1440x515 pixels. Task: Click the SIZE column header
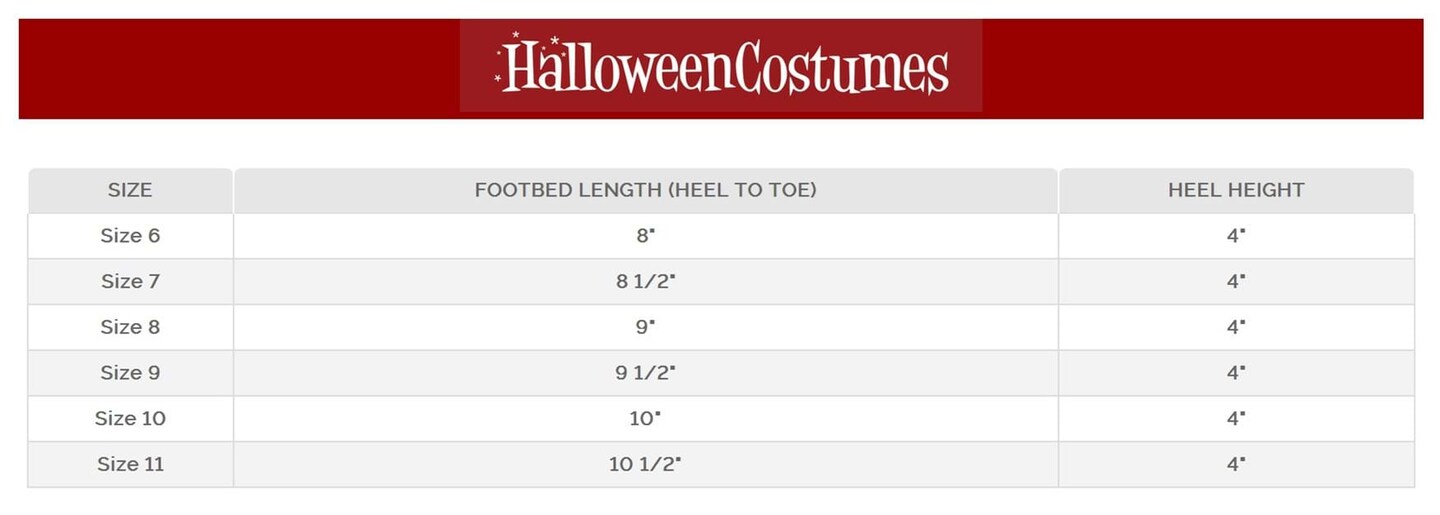(130, 190)
